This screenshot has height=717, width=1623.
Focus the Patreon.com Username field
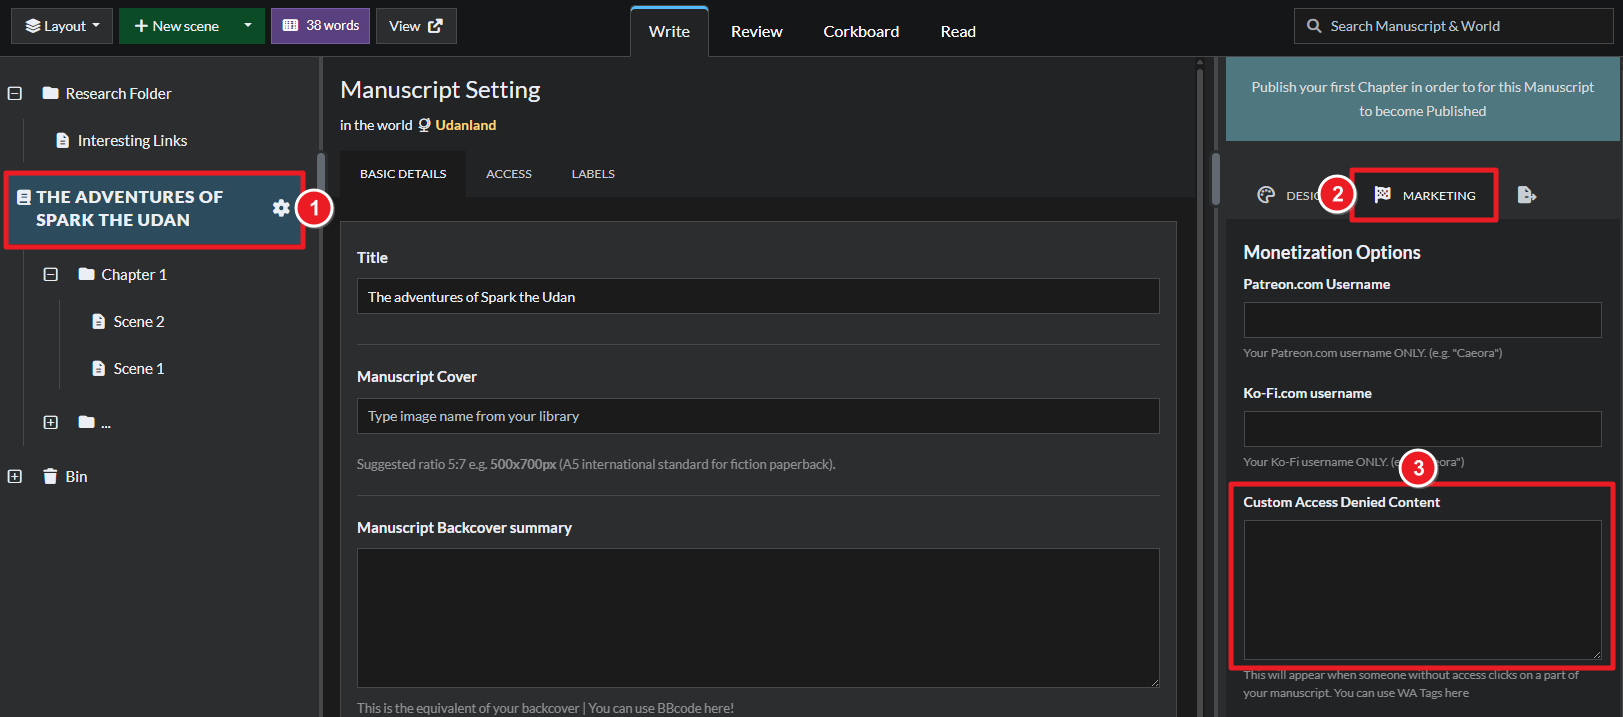pyautogui.click(x=1422, y=320)
